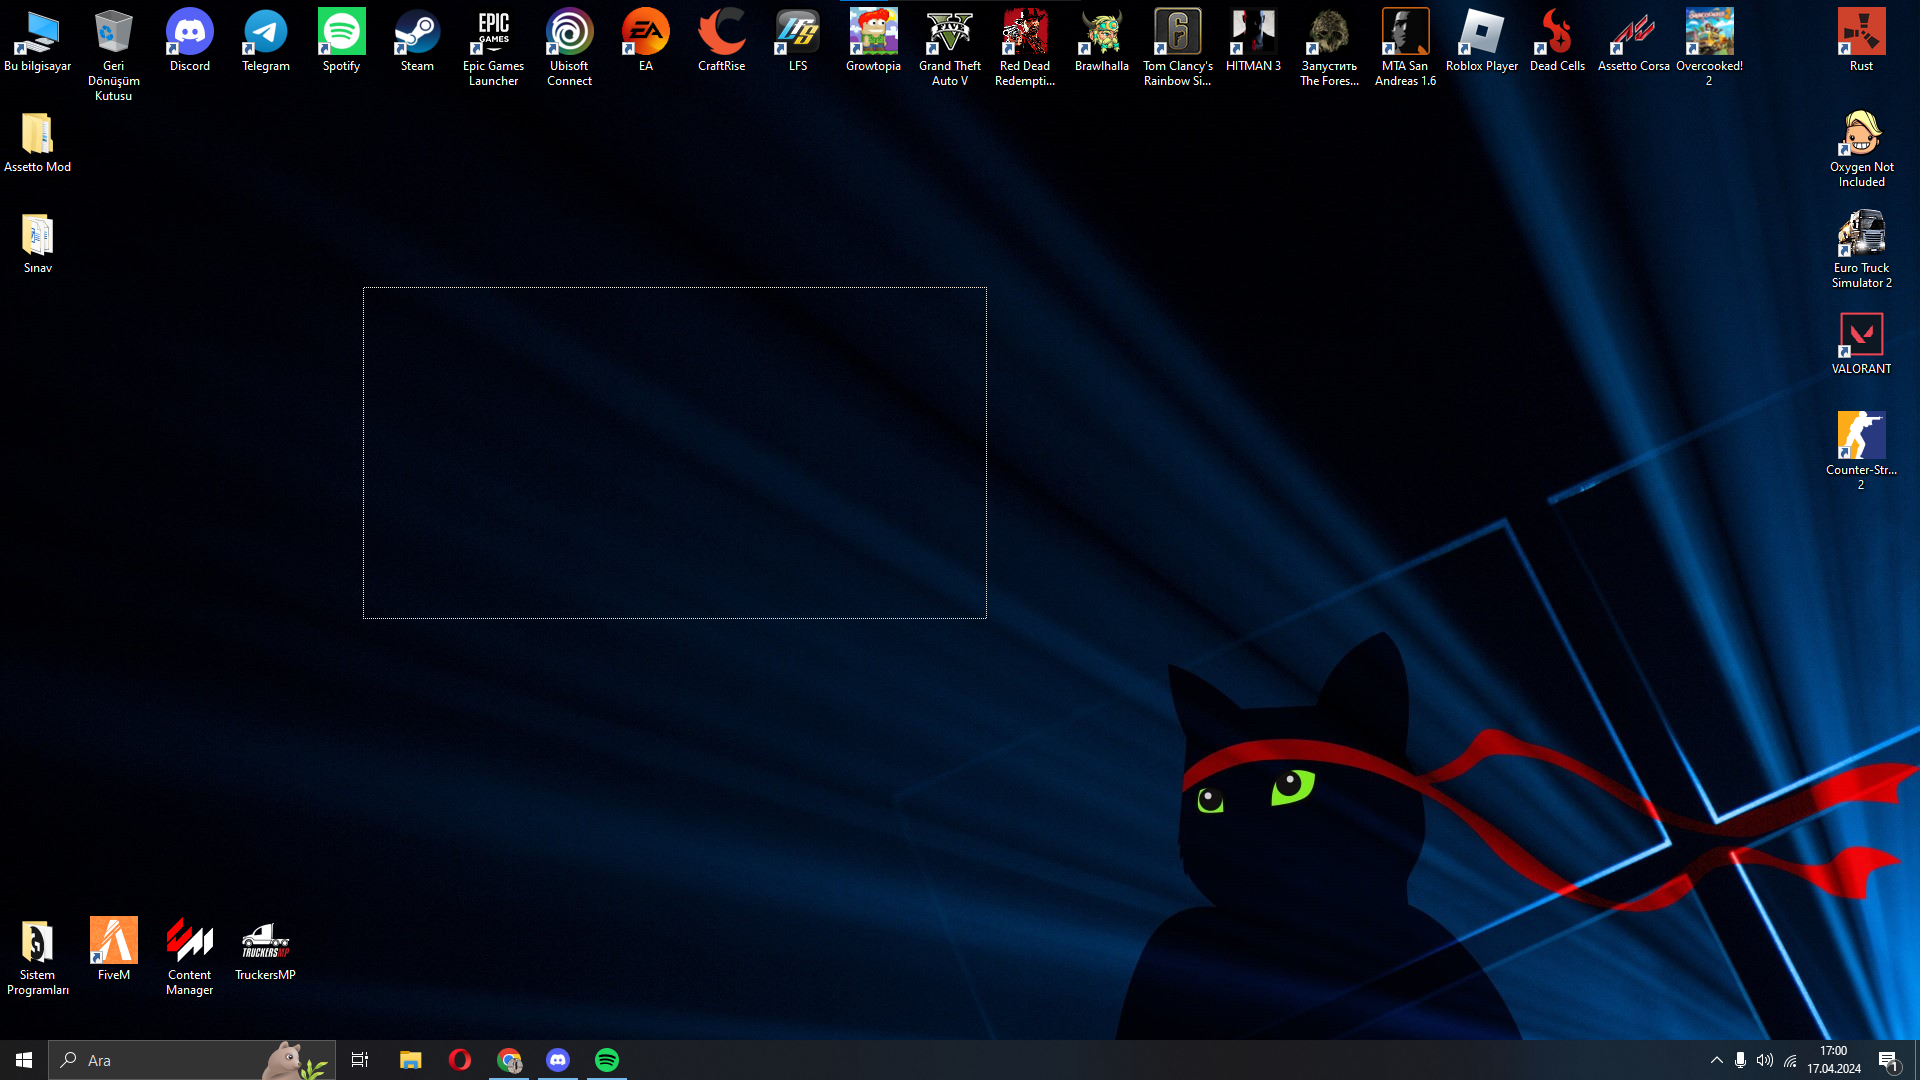Select the Steam desktop shortcut
This screenshot has width=1920, height=1080.
pyautogui.click(x=418, y=41)
